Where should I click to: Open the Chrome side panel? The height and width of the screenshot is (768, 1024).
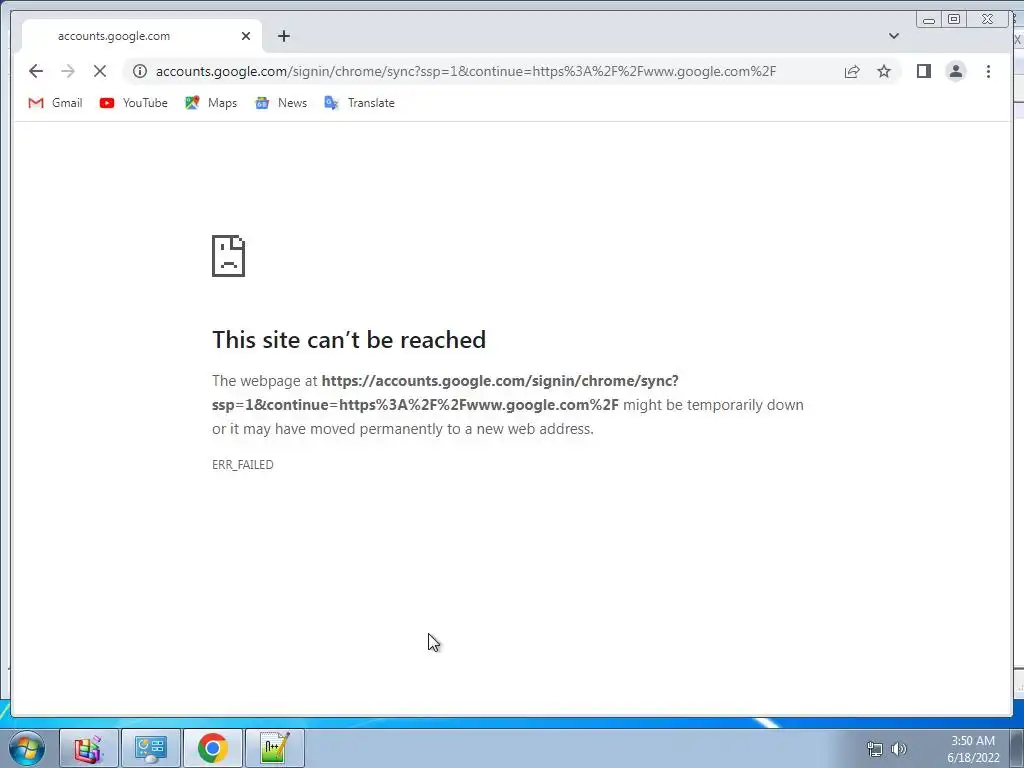(923, 71)
